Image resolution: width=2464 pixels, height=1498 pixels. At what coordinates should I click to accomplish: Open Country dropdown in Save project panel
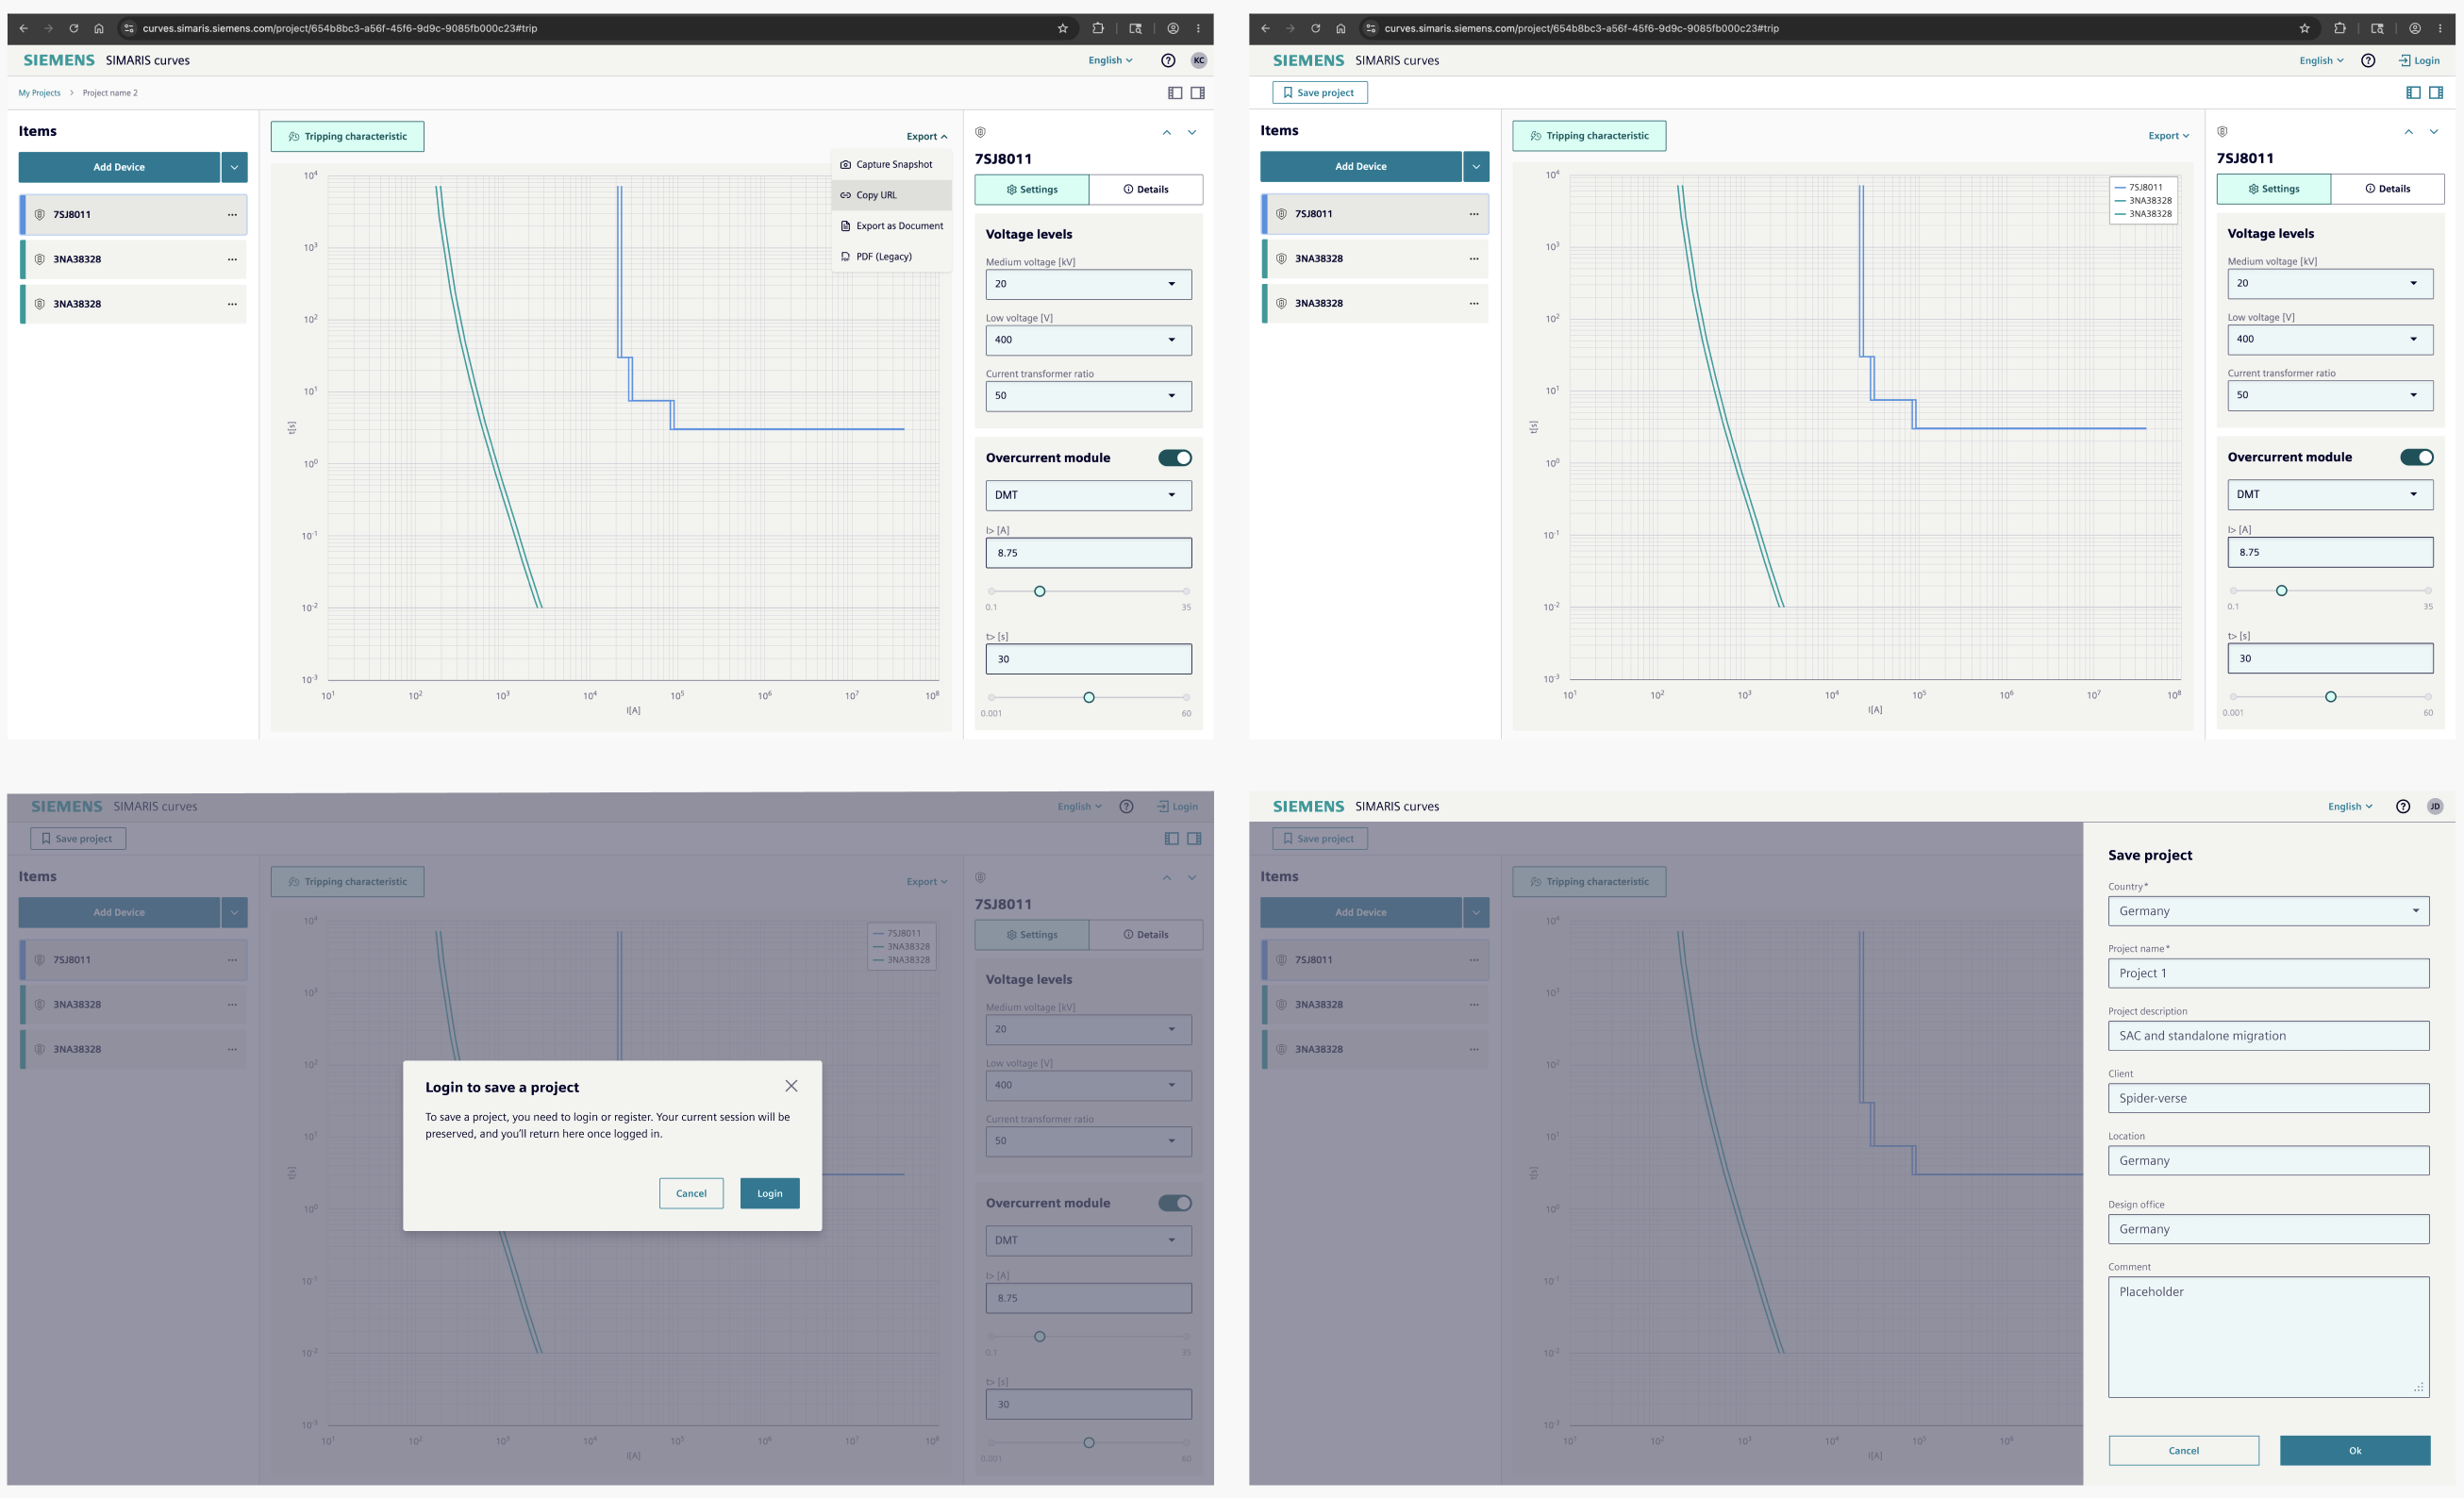pyautogui.click(x=2268, y=911)
